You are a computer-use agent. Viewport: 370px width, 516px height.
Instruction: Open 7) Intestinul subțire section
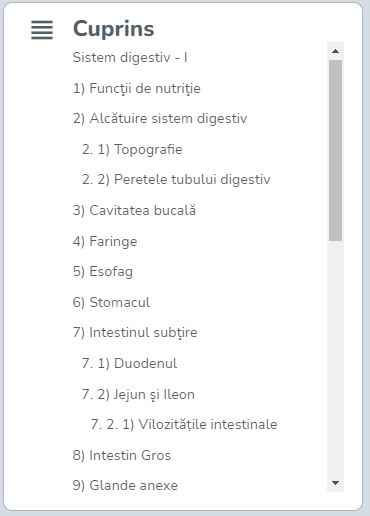pyautogui.click(x=135, y=333)
